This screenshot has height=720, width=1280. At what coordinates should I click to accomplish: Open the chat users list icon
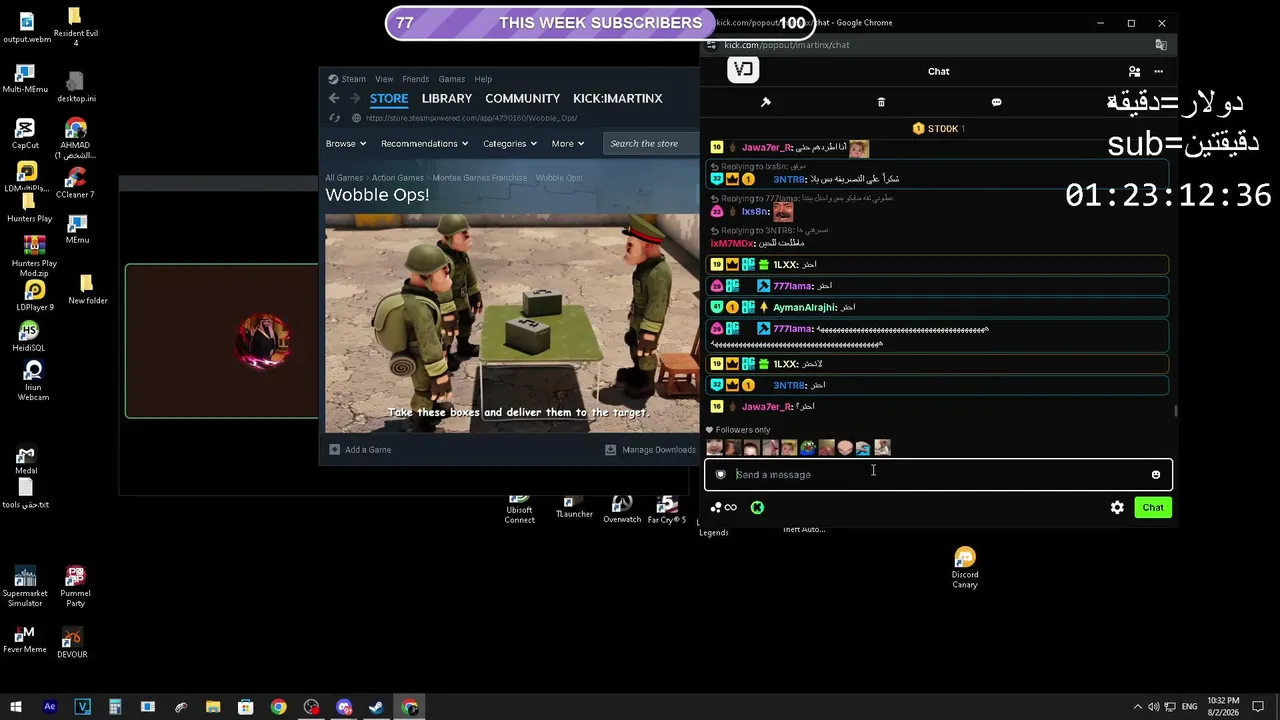1134,72
